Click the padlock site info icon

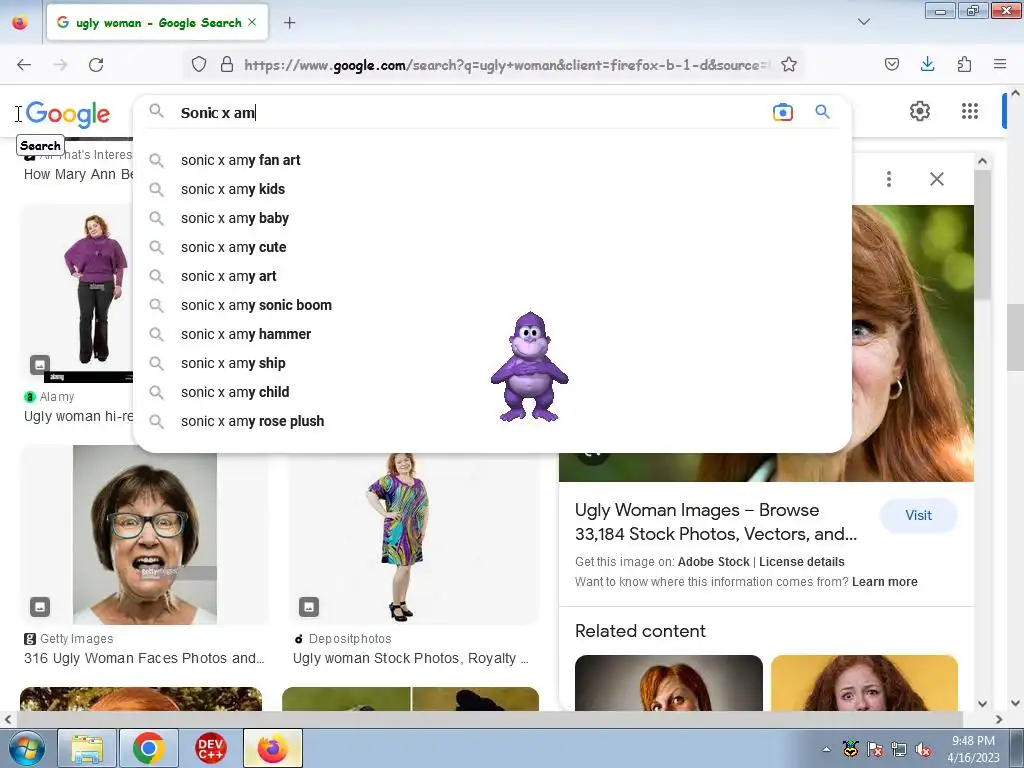pos(227,64)
